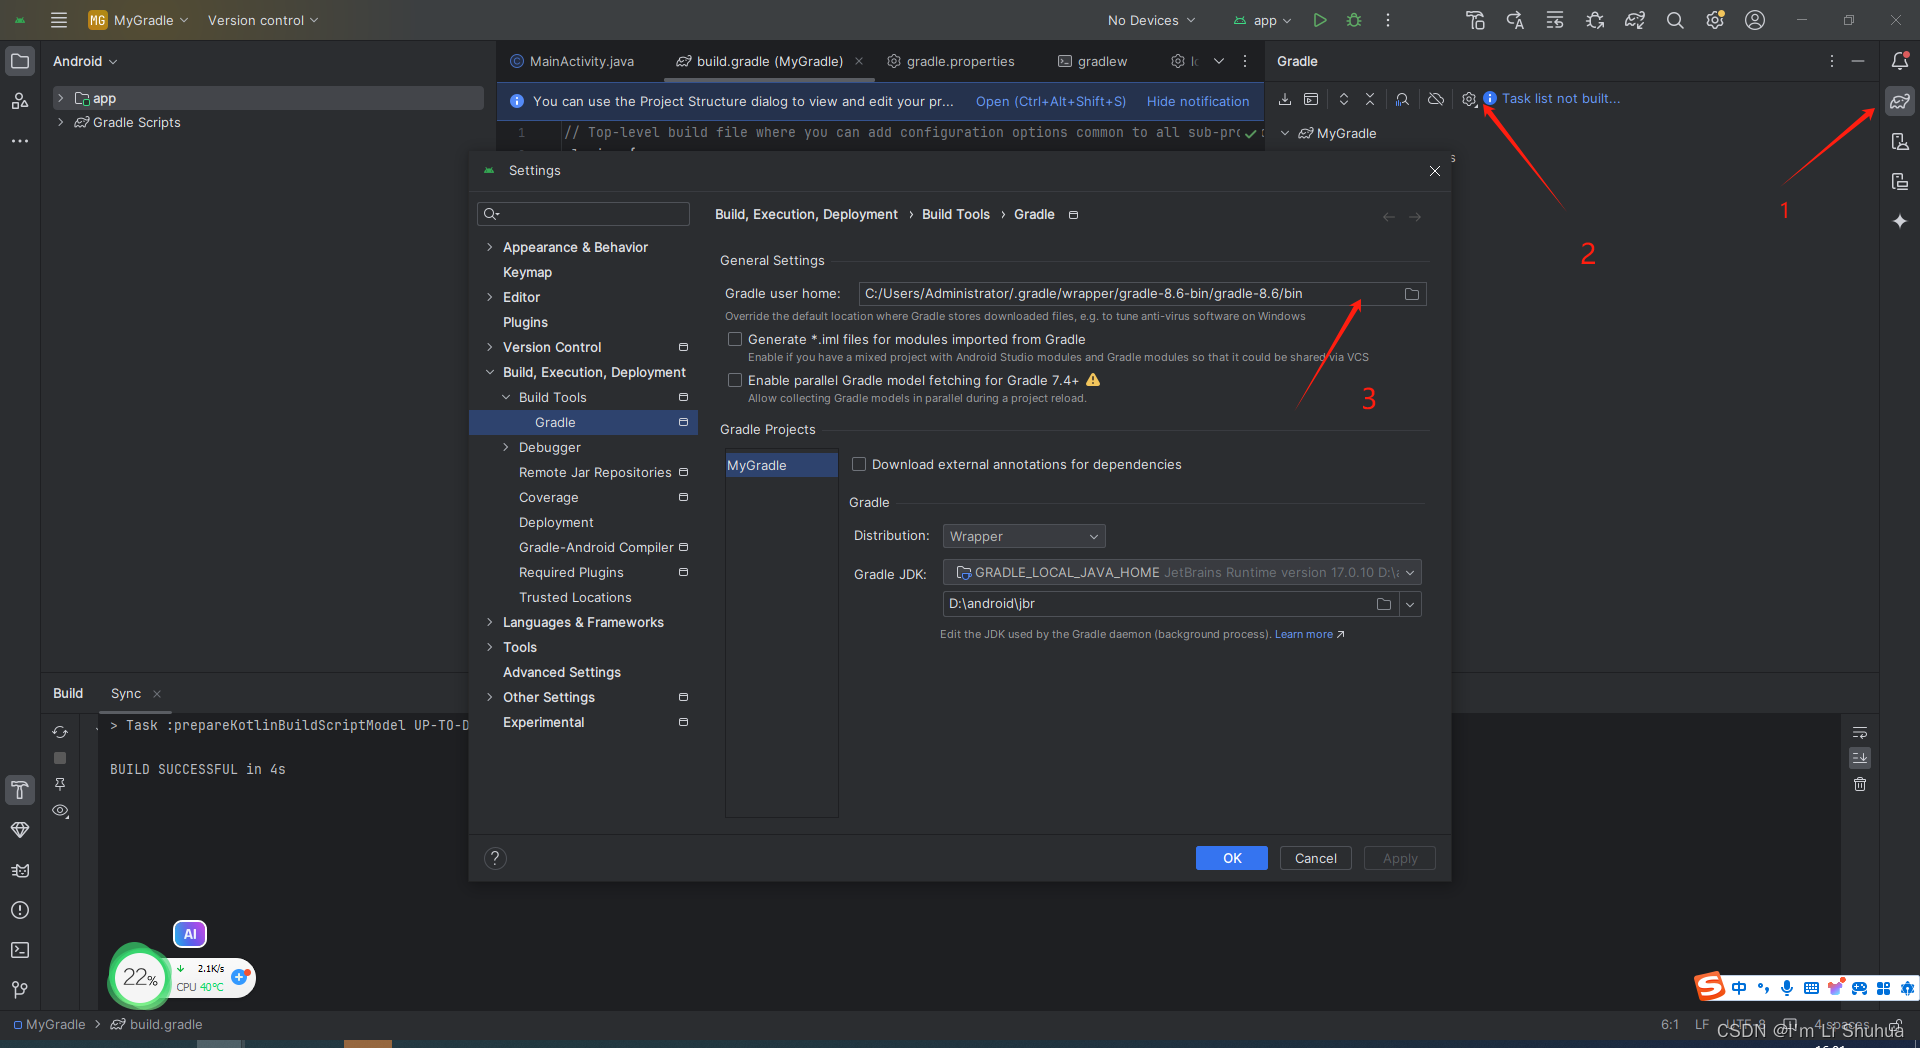Collapse all nodes in Gradle panel
Screen dimensions: 1920x1048
(1371, 99)
